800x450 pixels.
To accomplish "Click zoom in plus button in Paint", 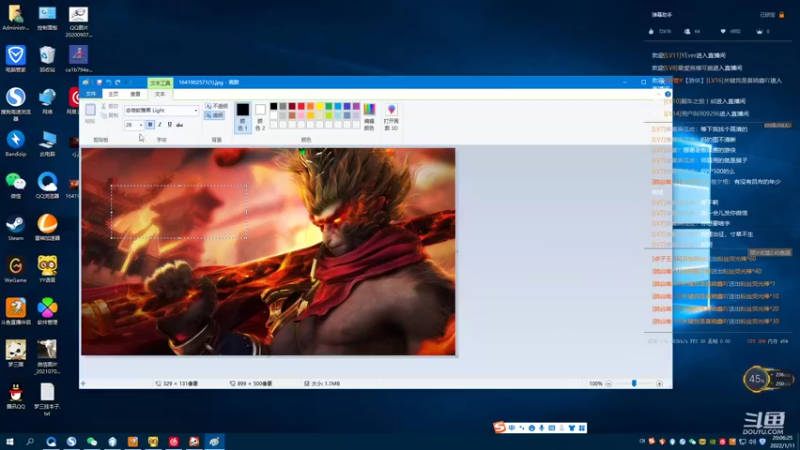I will 659,383.
